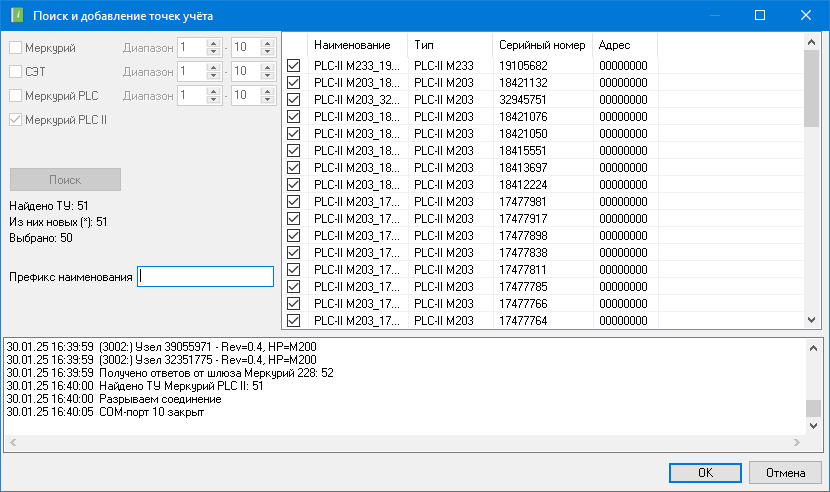
Task: Sort by Тип column header
Action: point(450,45)
